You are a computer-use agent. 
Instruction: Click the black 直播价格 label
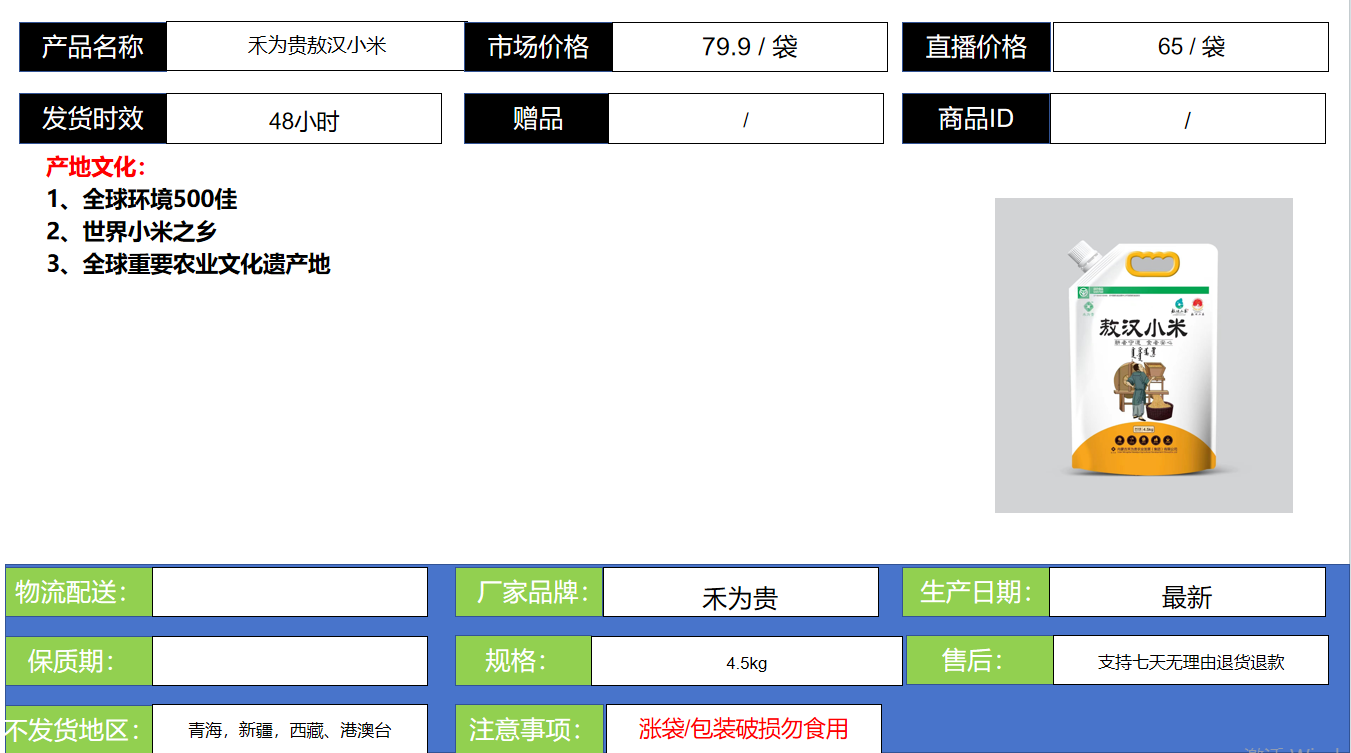[976, 47]
